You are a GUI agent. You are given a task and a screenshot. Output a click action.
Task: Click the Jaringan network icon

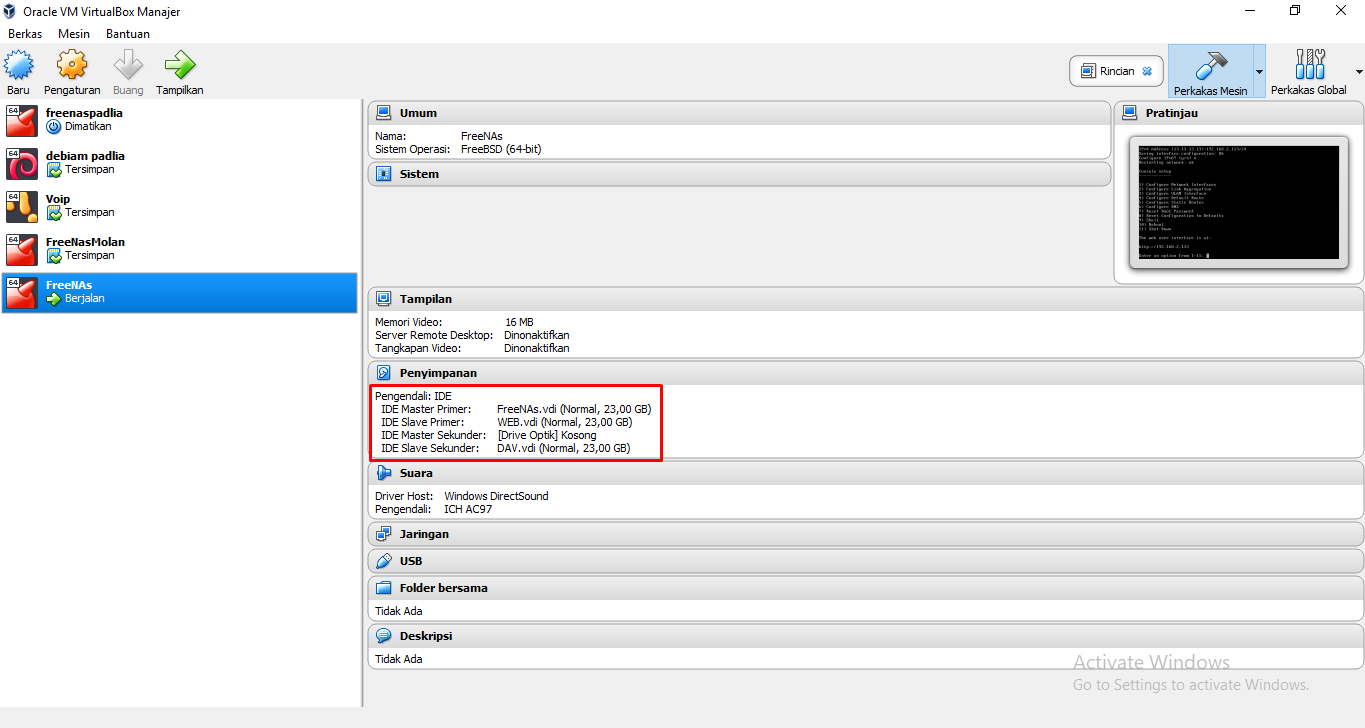click(383, 534)
